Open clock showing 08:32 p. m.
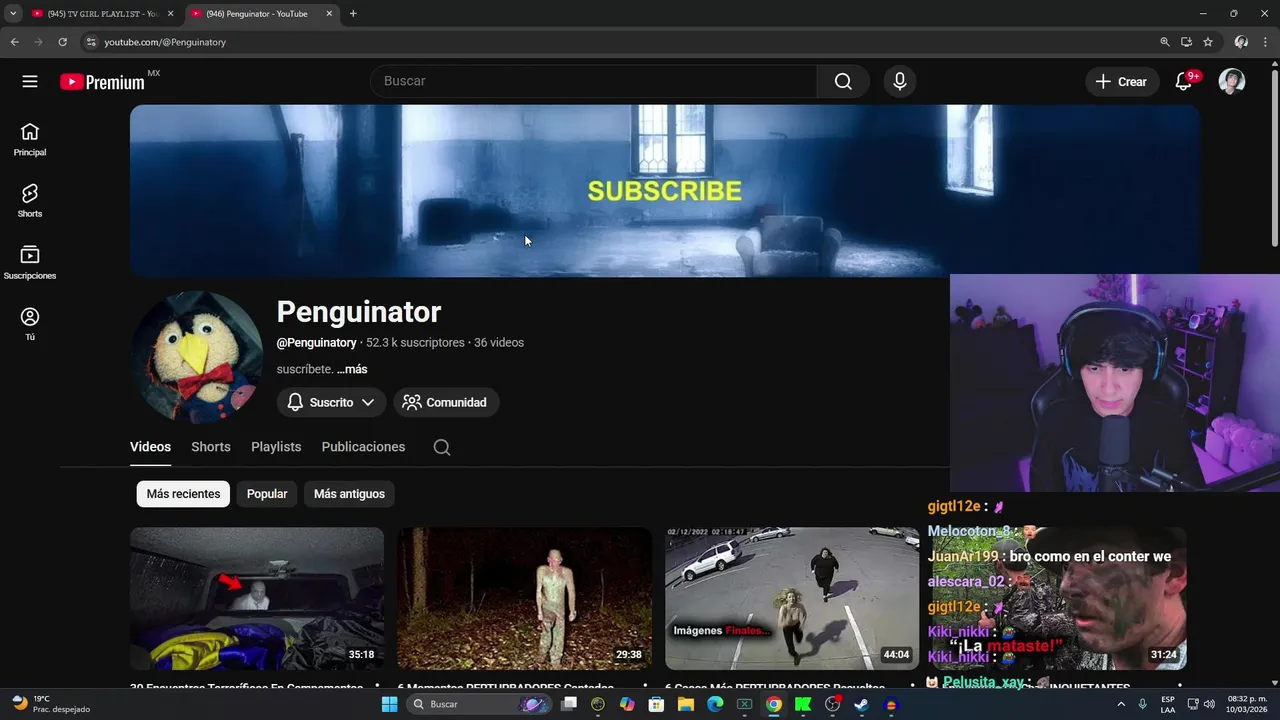The image size is (1280, 720). (x=1247, y=704)
